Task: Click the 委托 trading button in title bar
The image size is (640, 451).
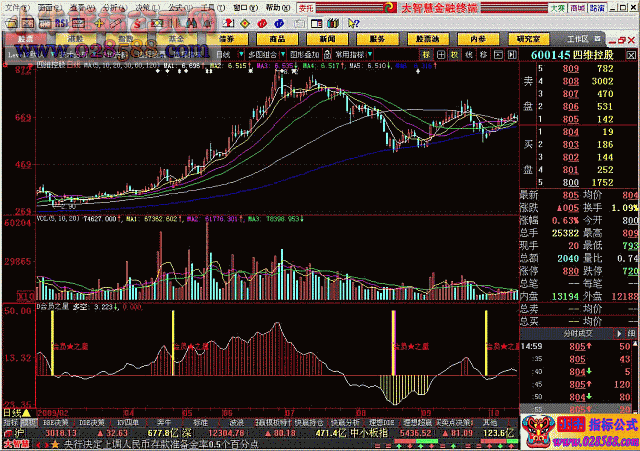Action: point(309,7)
